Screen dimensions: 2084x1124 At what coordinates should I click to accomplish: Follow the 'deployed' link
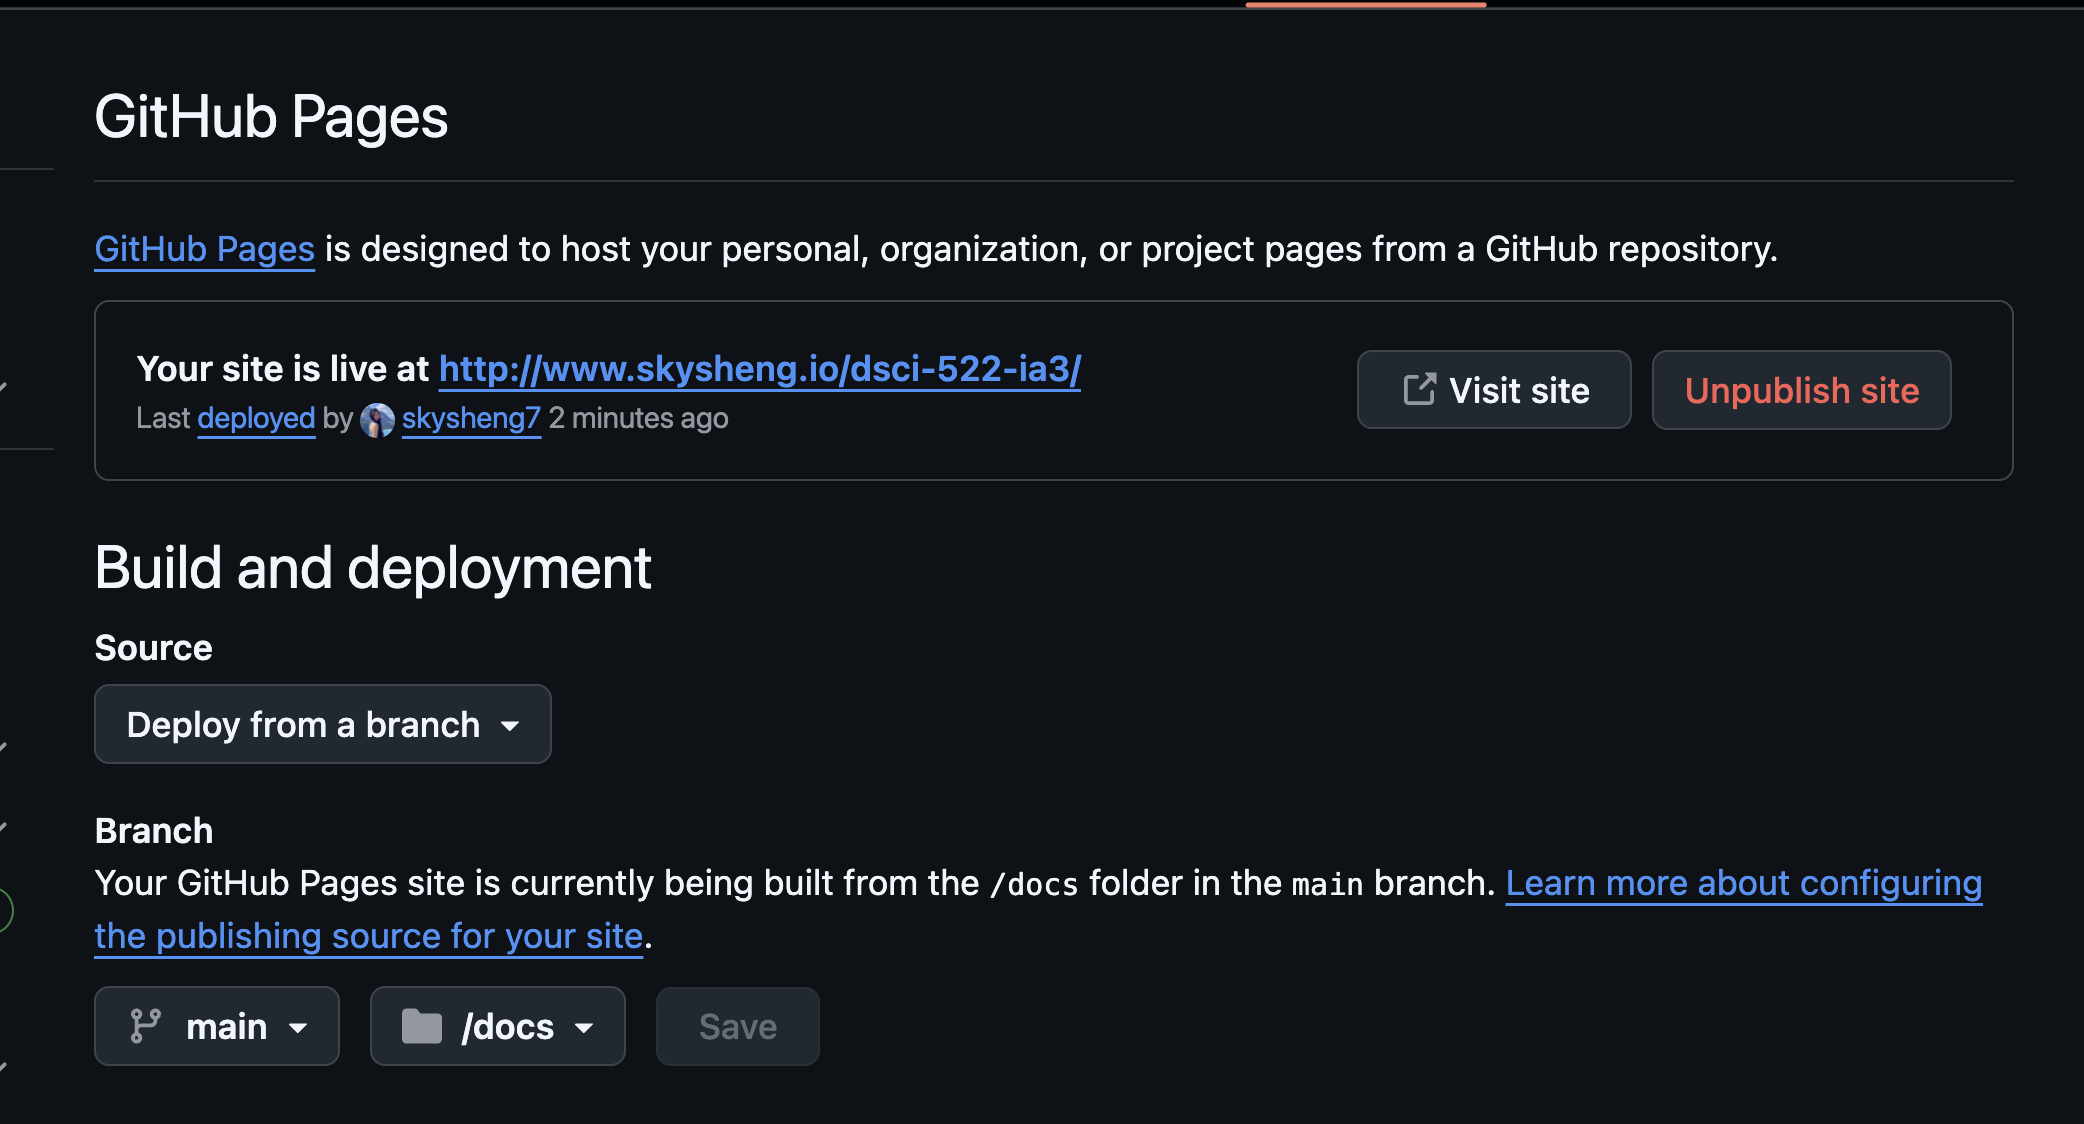click(256, 418)
